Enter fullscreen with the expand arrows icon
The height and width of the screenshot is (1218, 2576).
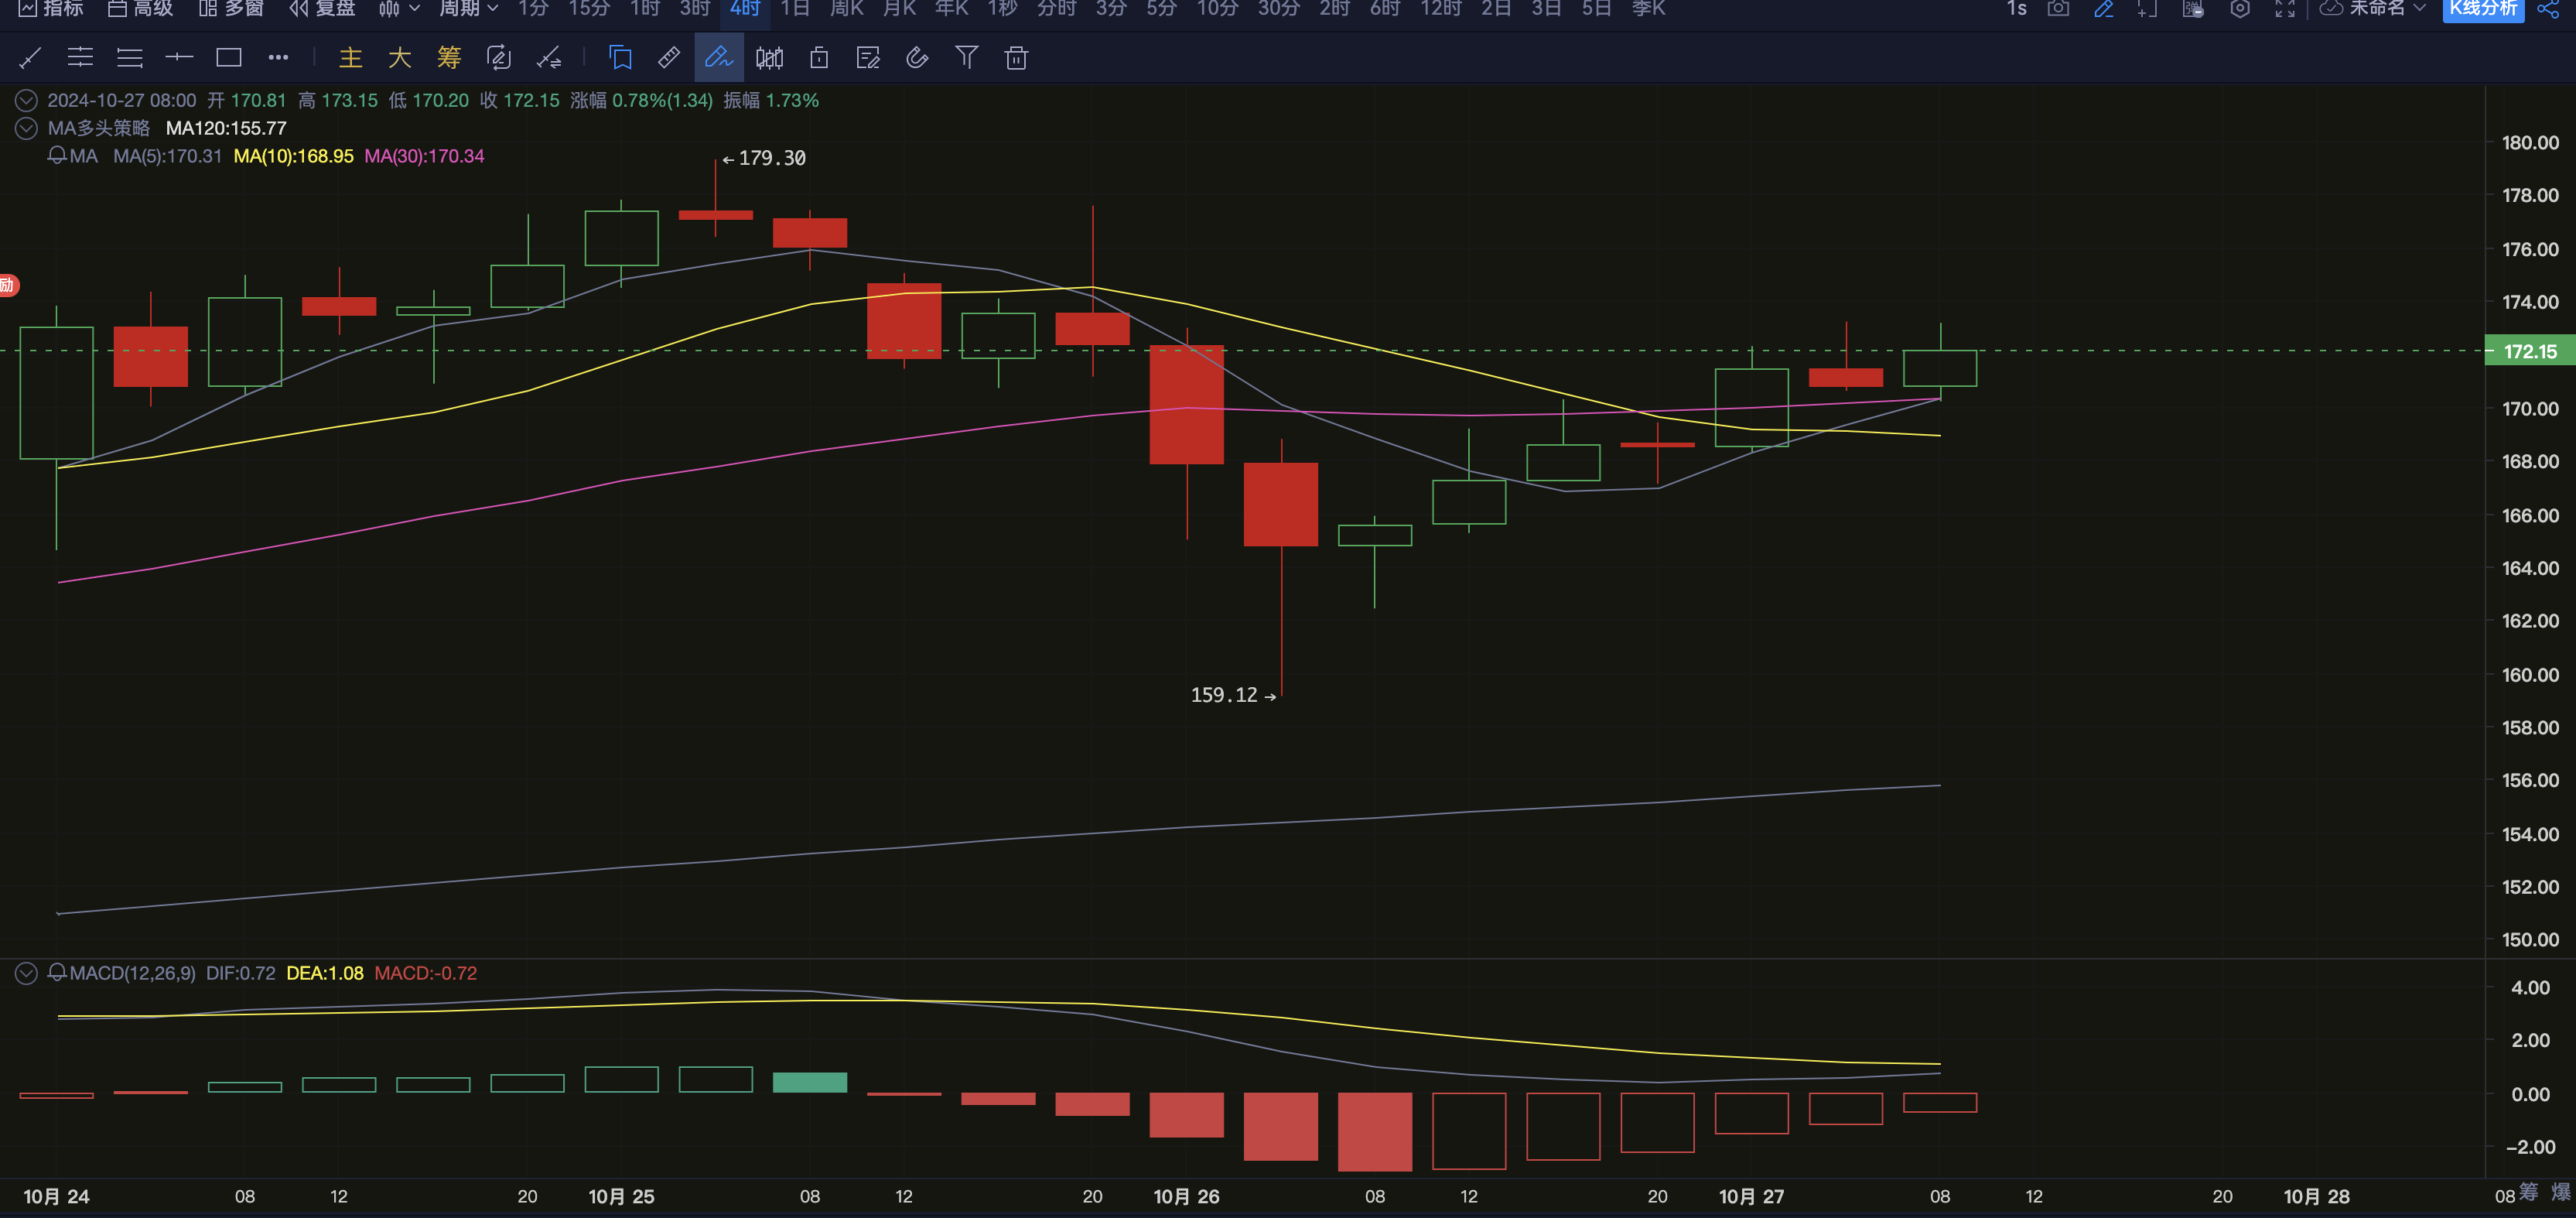2285,9
